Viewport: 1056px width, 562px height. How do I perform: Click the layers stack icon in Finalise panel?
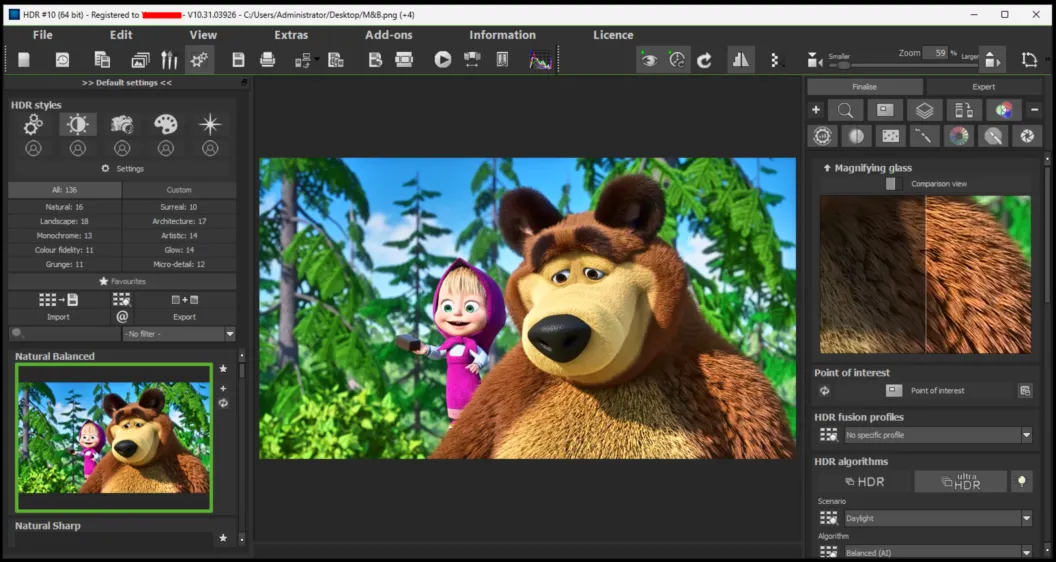pyautogui.click(x=924, y=111)
